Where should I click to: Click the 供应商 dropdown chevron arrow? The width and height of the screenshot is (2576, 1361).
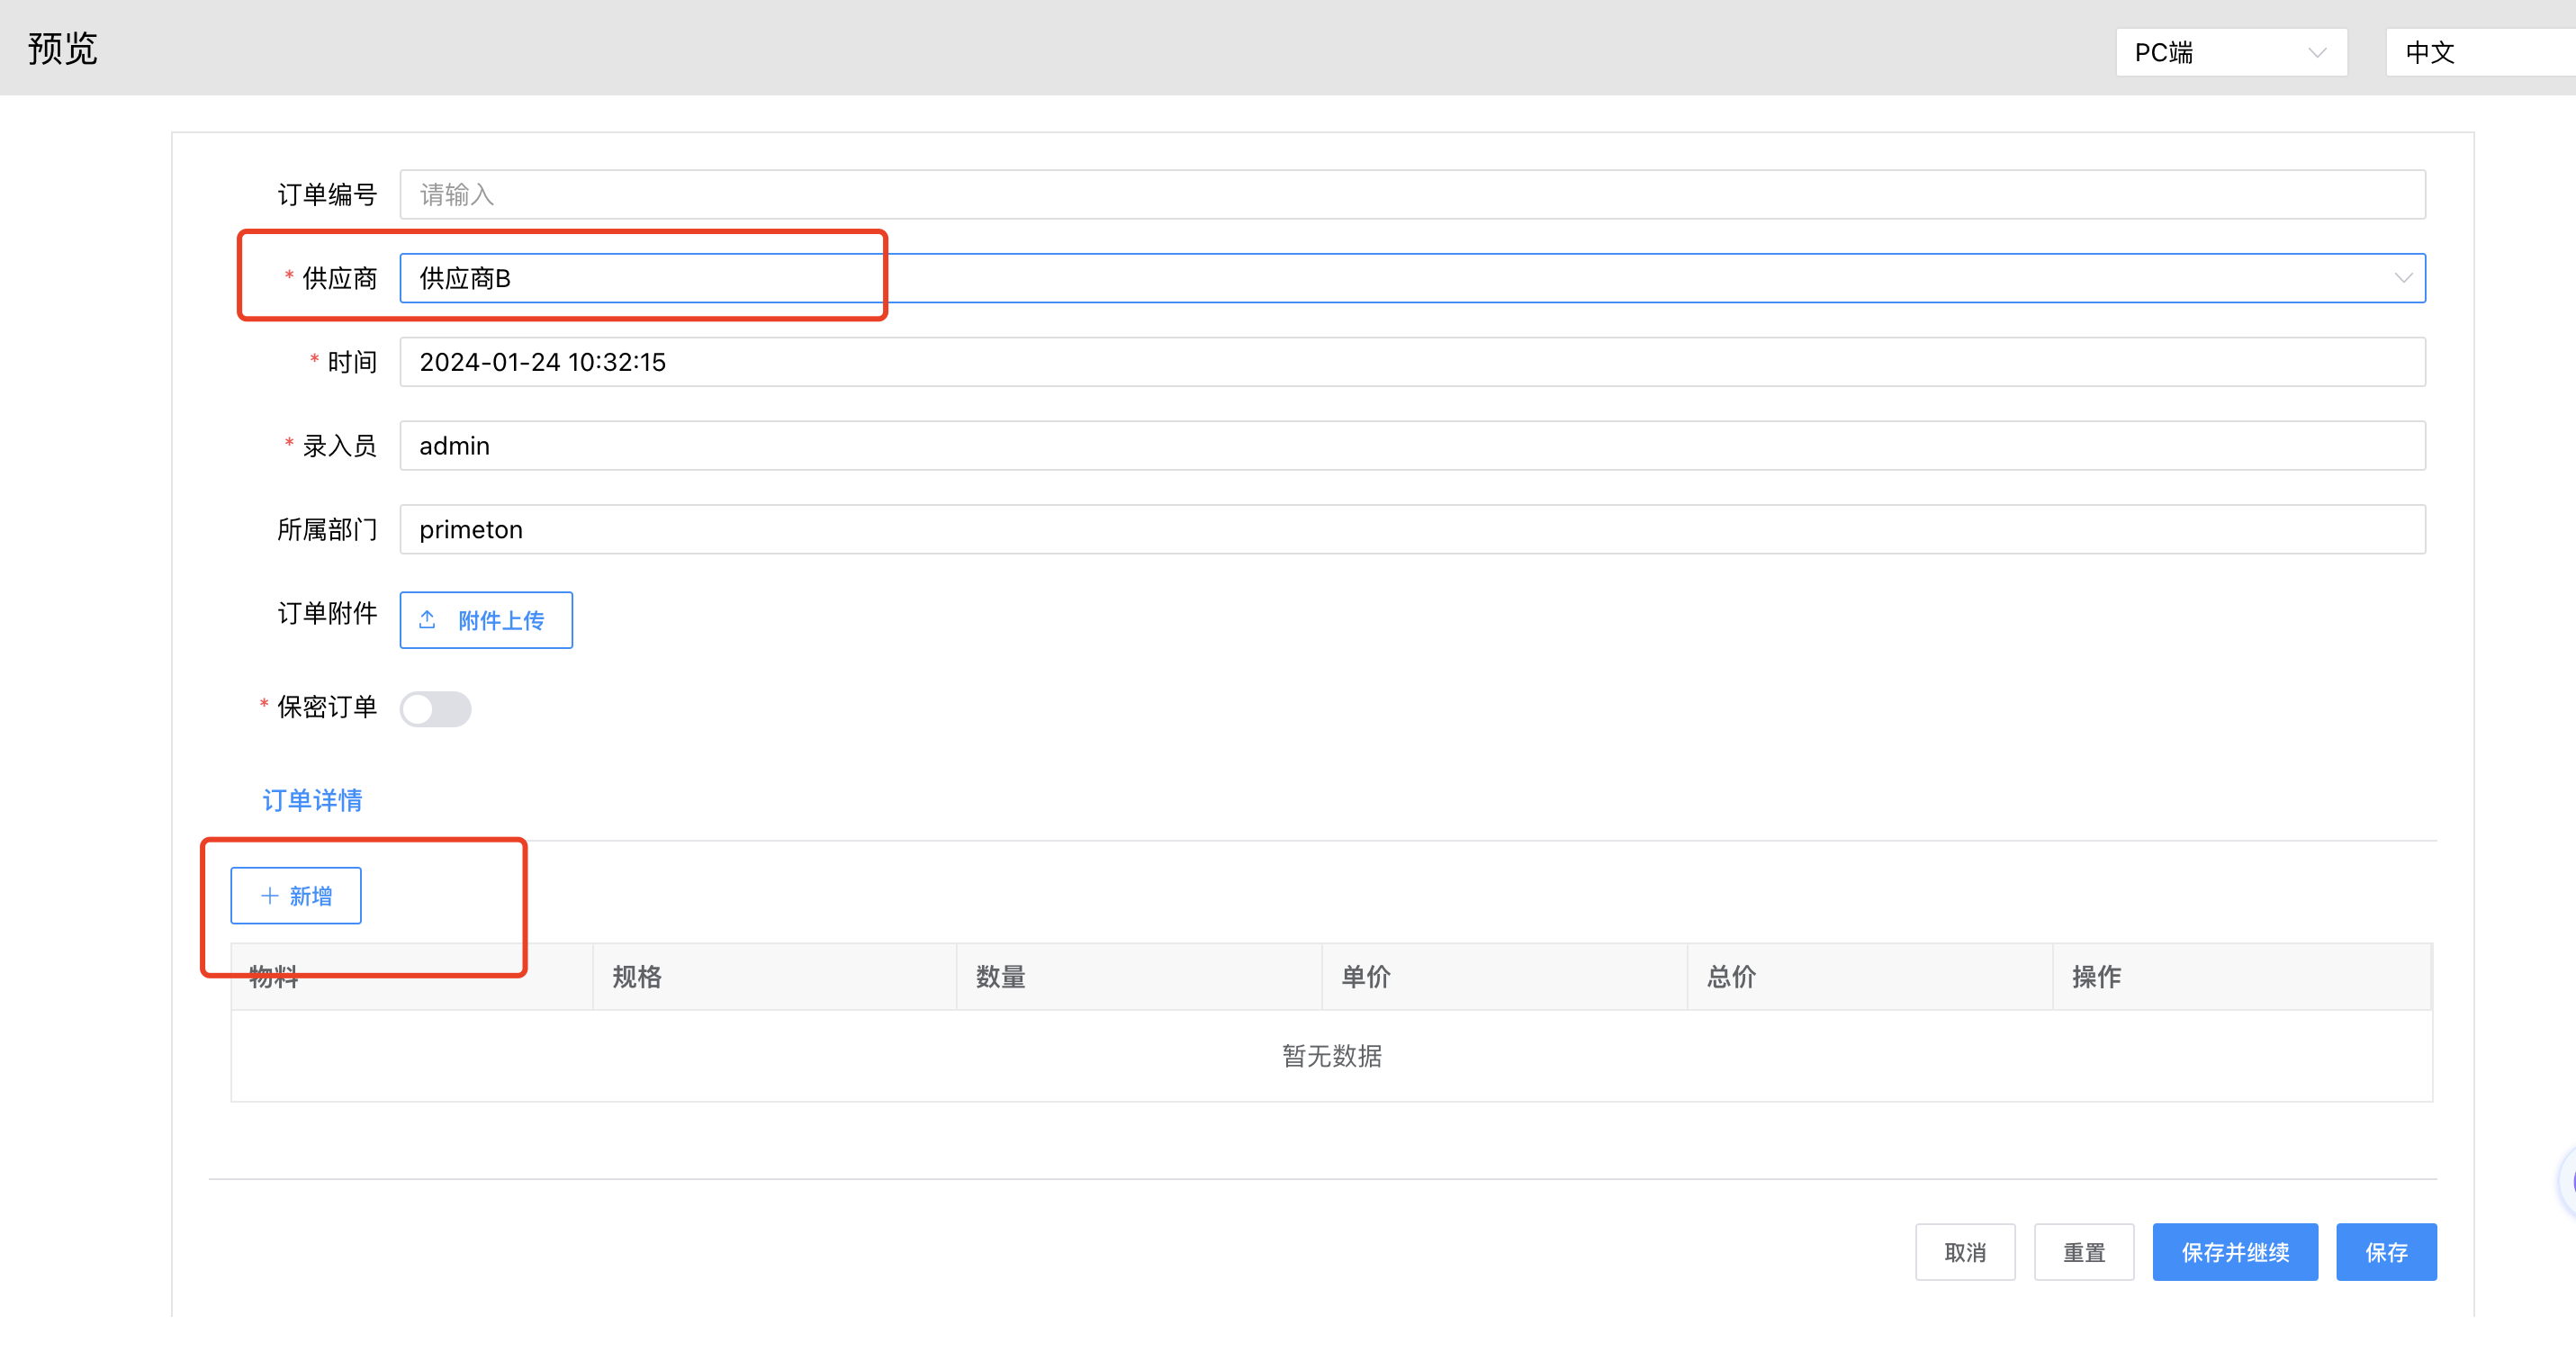(x=2402, y=278)
